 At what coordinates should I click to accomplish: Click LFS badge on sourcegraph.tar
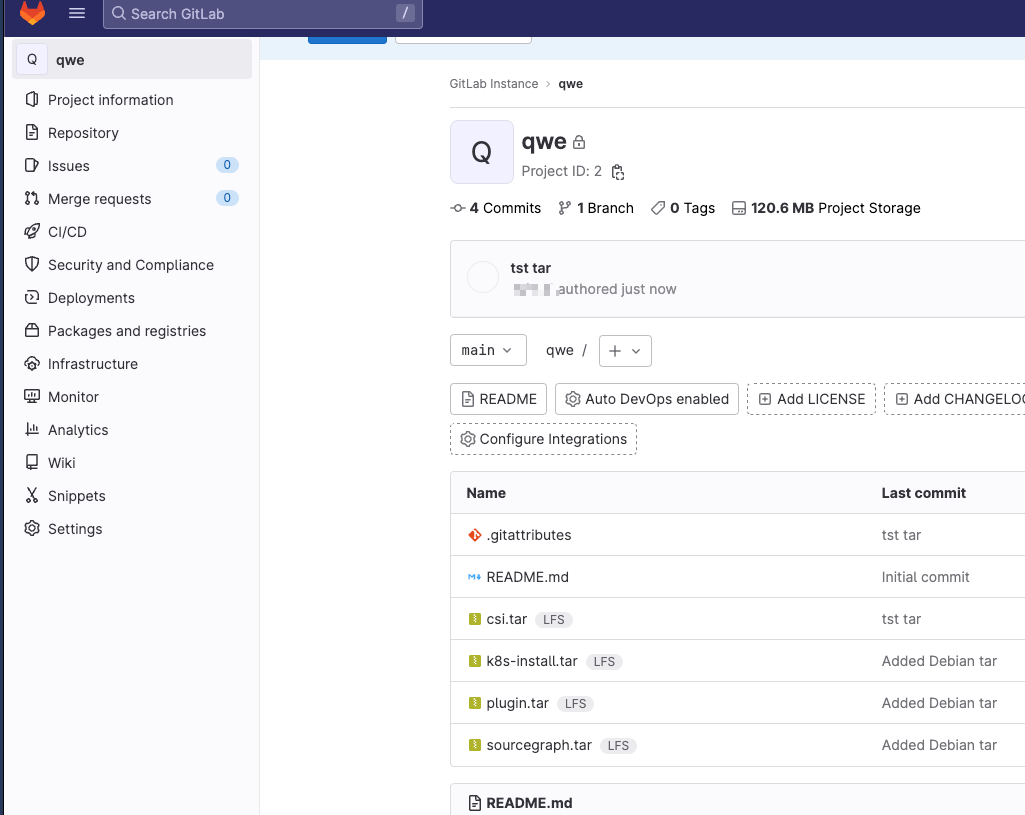pyautogui.click(x=618, y=746)
